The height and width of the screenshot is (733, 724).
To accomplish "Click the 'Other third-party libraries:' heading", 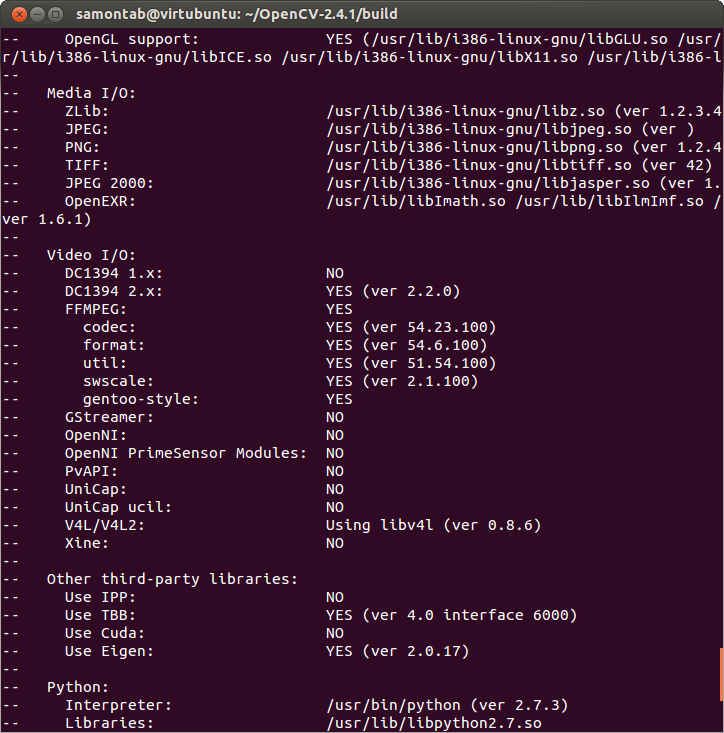I will [172, 579].
